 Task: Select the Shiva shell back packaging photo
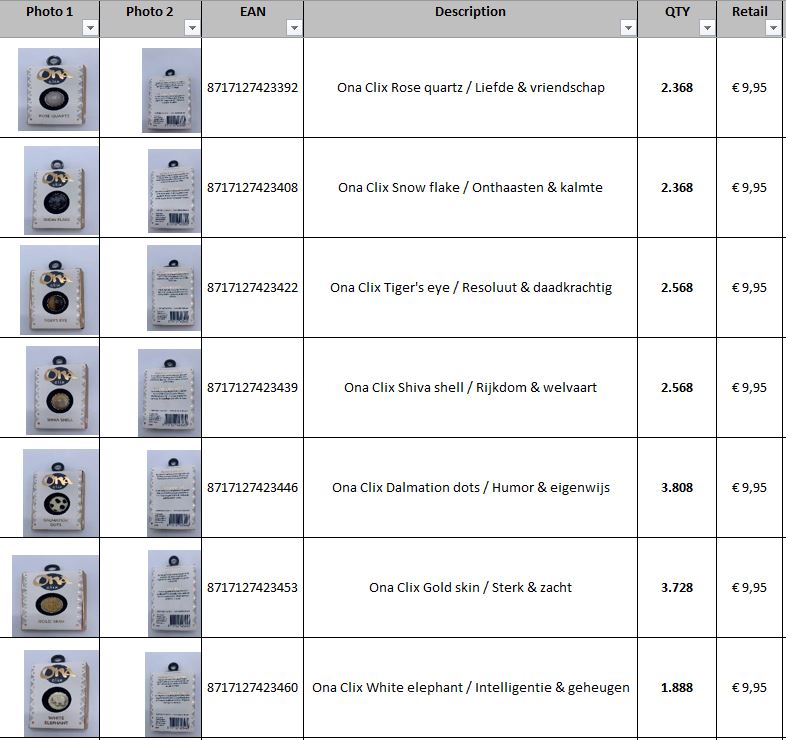pyautogui.click(x=169, y=393)
